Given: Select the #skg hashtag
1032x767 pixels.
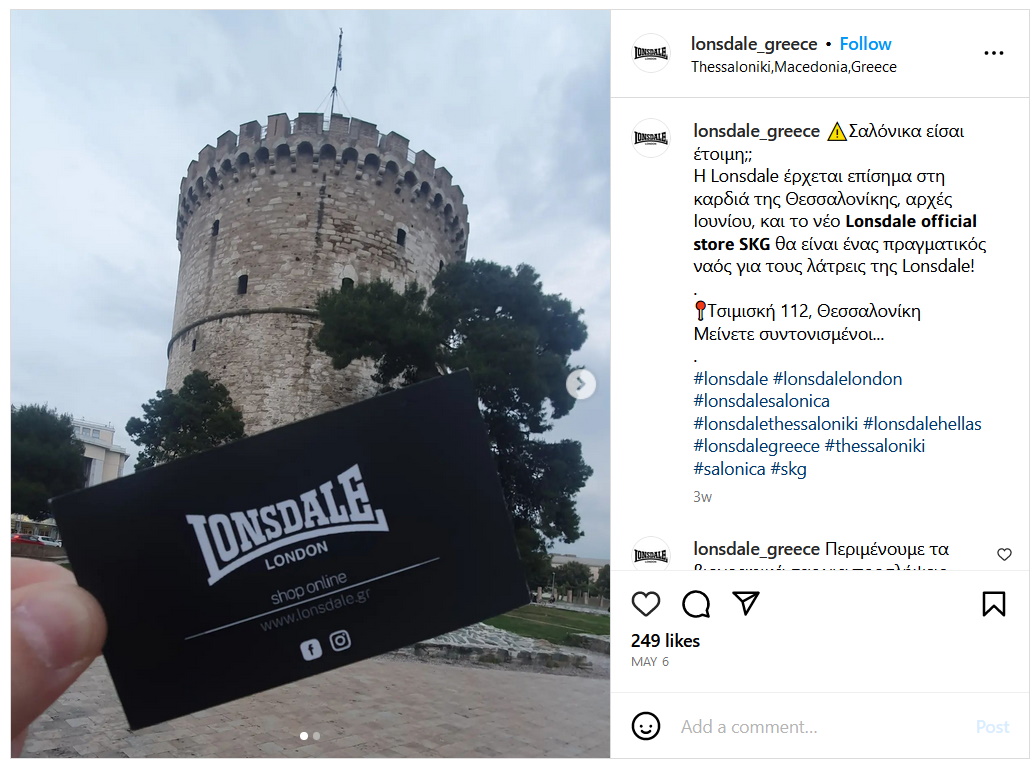Looking at the screenshot, I should pyautogui.click(x=788, y=469).
